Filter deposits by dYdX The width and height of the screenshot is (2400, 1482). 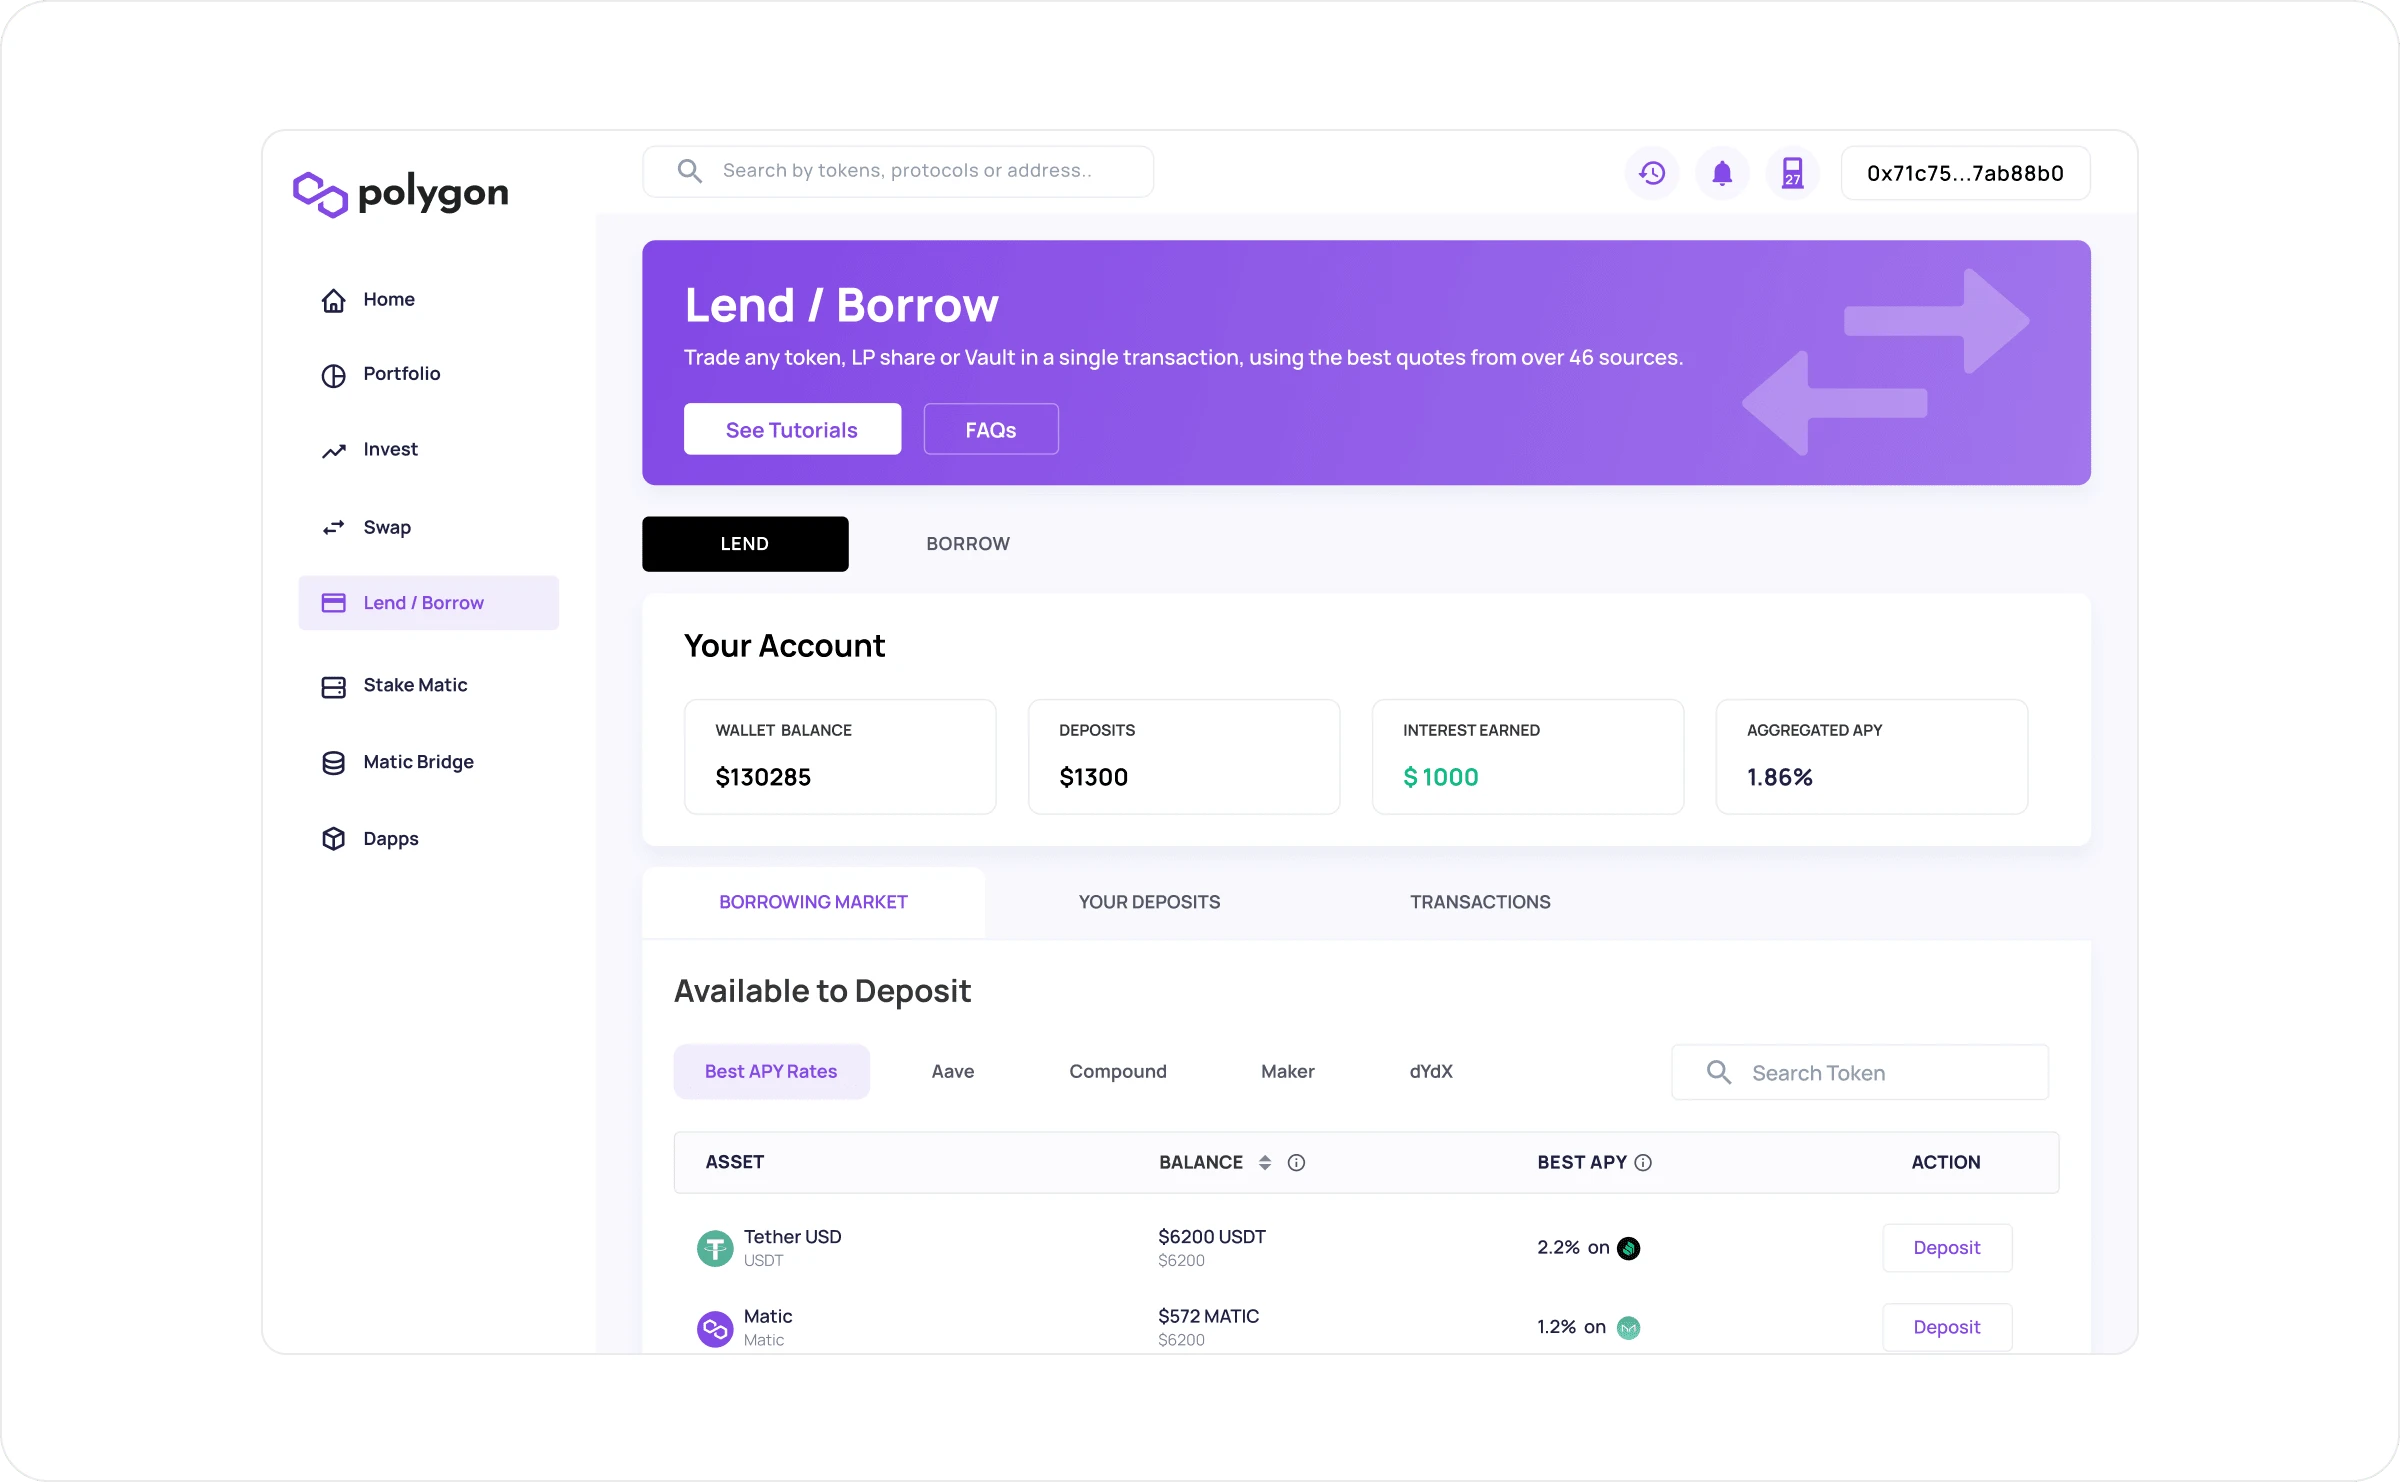point(1431,1072)
